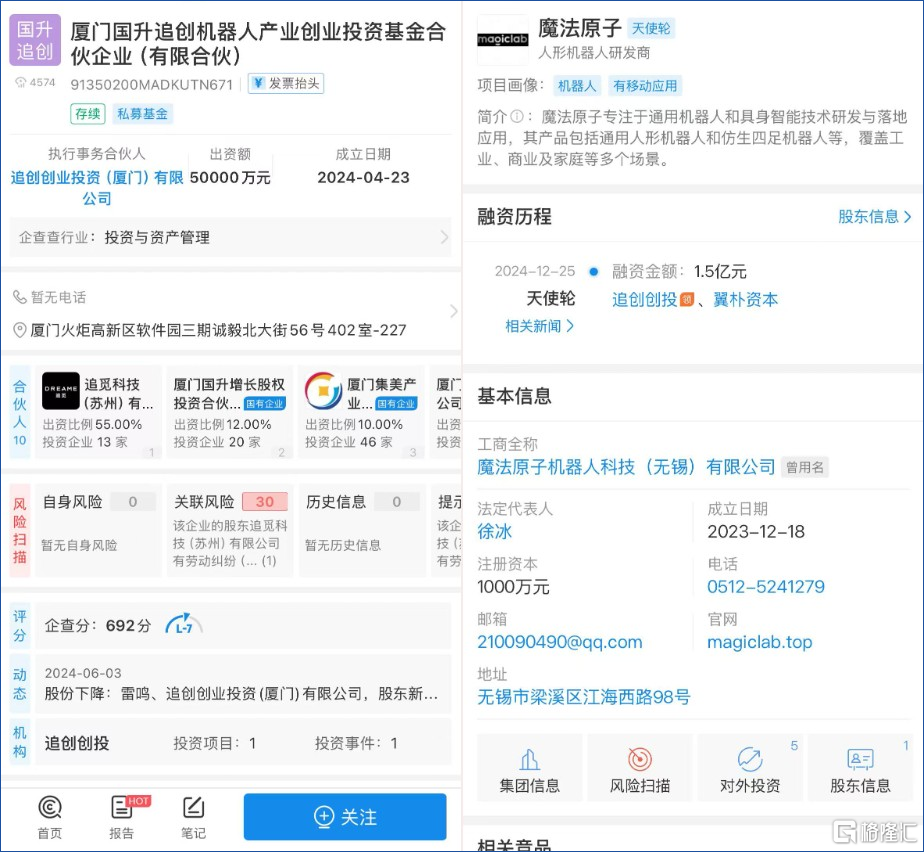The image size is (924, 852).
Task: Call the phone number 0512-5241279
Action: [x=766, y=587]
